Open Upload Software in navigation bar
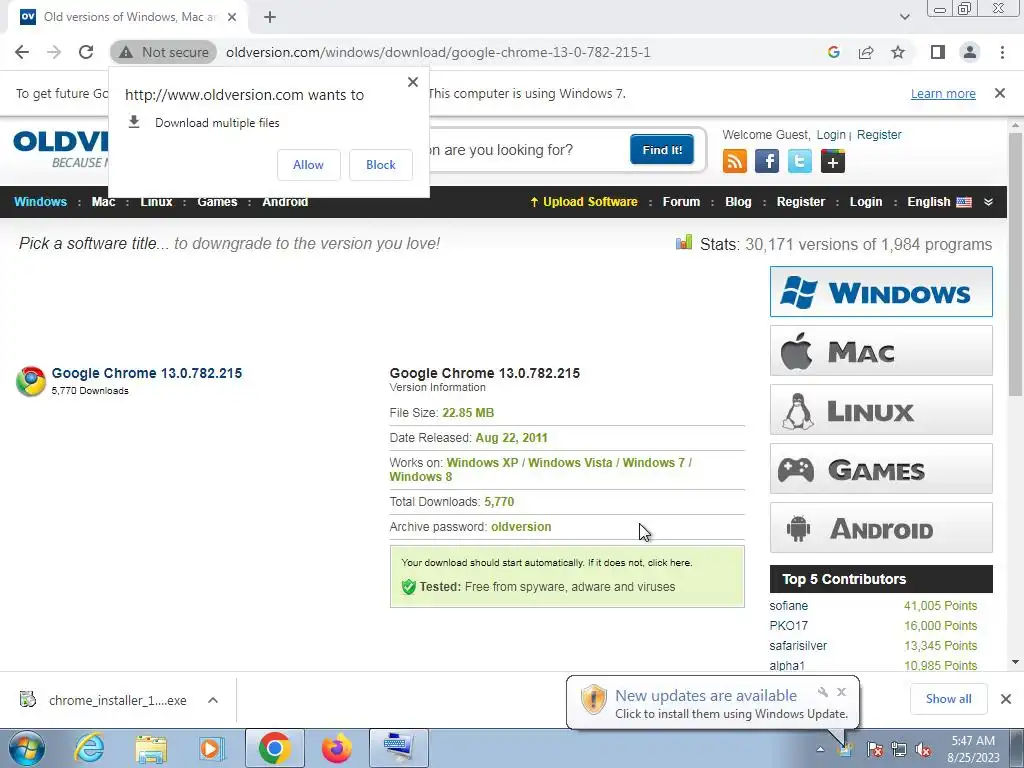This screenshot has width=1024, height=768. (584, 202)
